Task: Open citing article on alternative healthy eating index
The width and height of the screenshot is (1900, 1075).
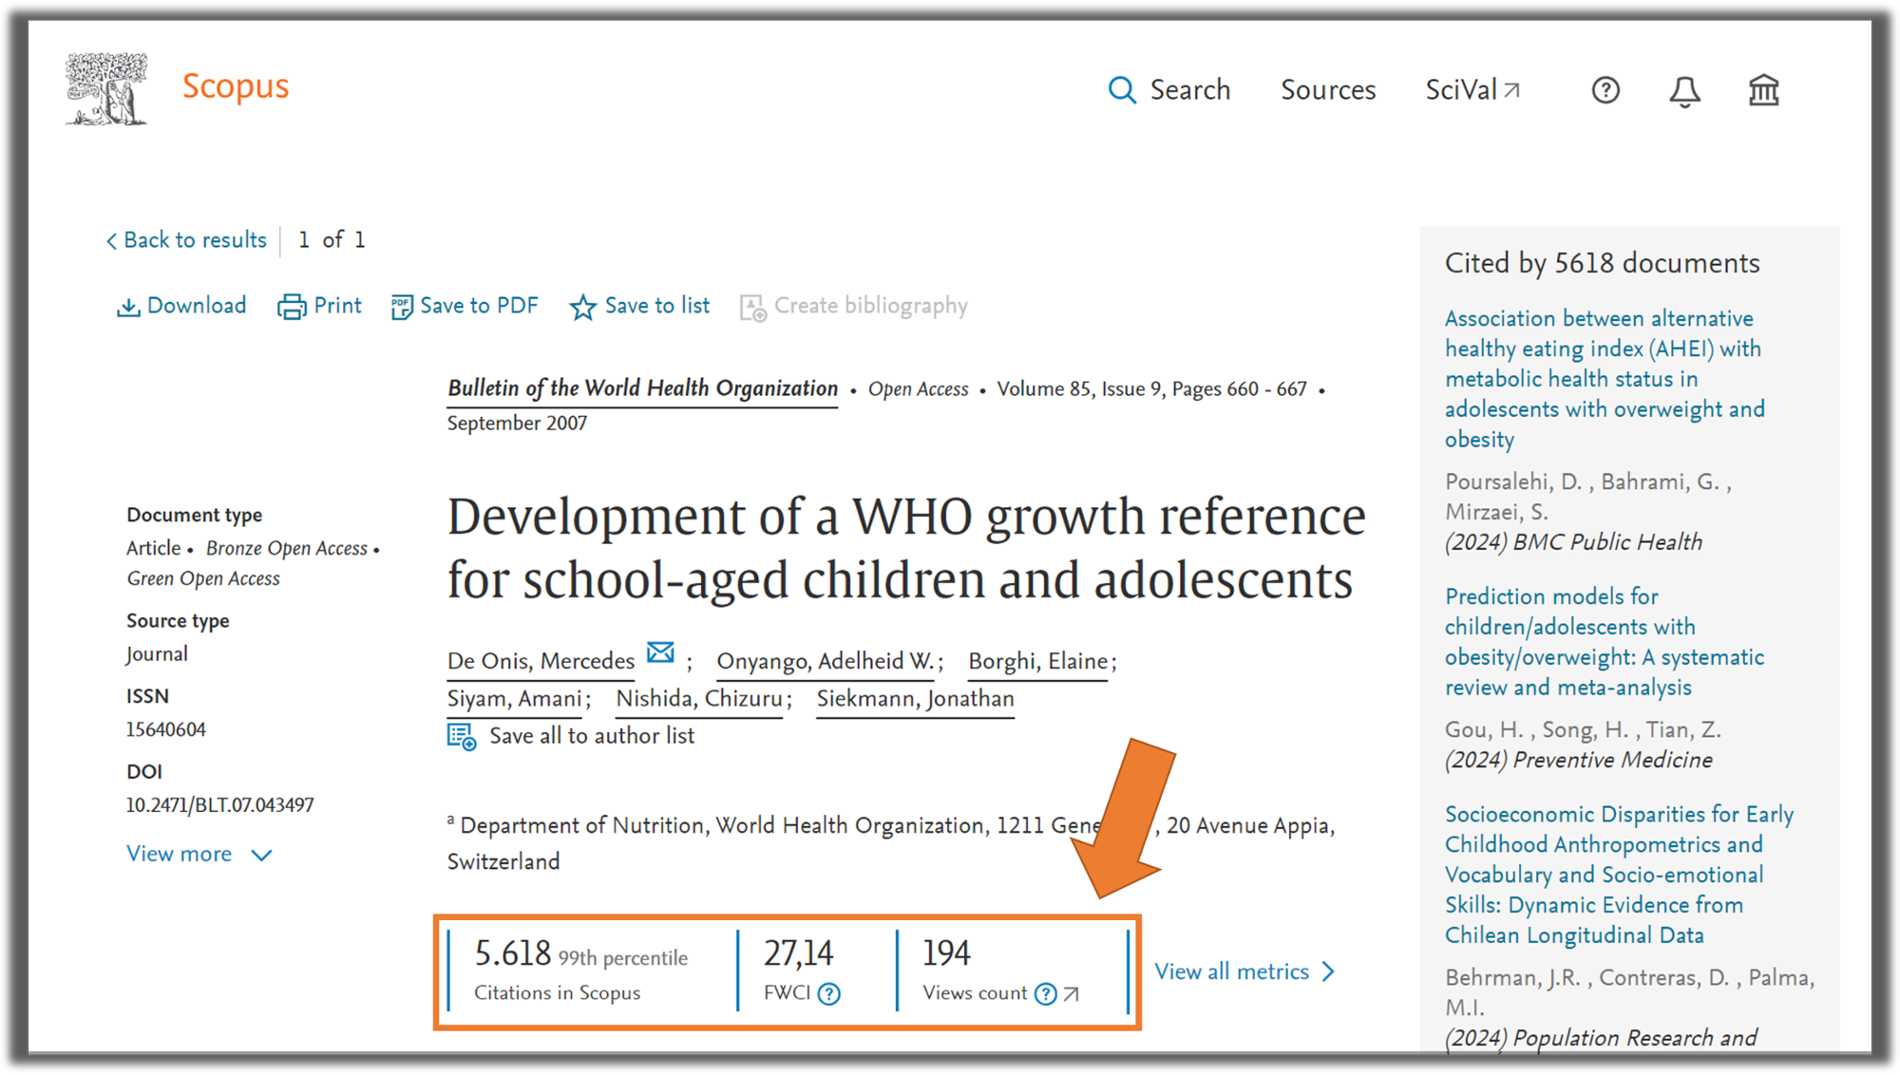Action: [x=1605, y=379]
